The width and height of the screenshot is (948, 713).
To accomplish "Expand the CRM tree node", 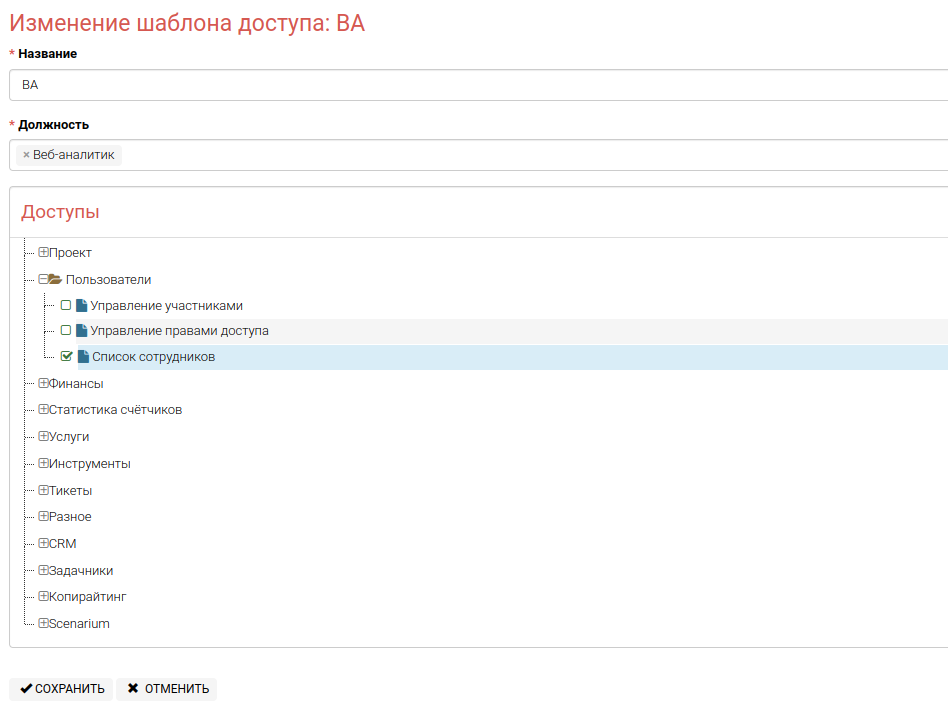I will click(x=43, y=544).
